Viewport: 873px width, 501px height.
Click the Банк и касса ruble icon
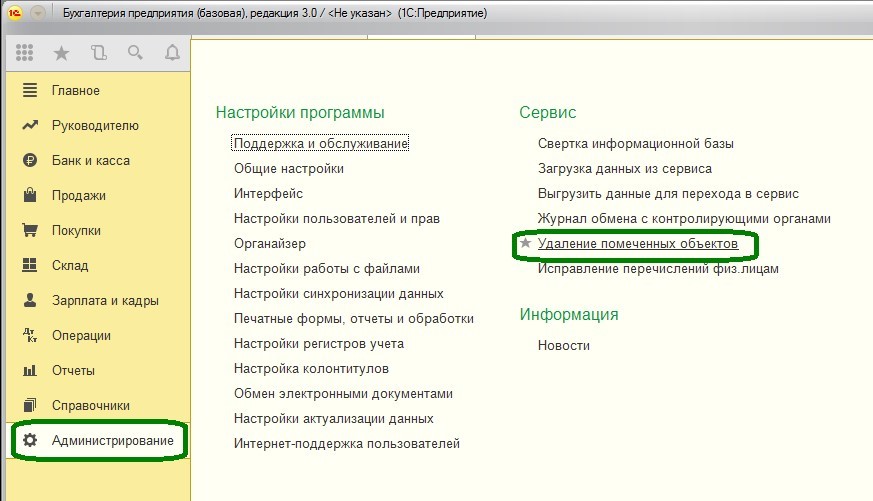coord(30,160)
